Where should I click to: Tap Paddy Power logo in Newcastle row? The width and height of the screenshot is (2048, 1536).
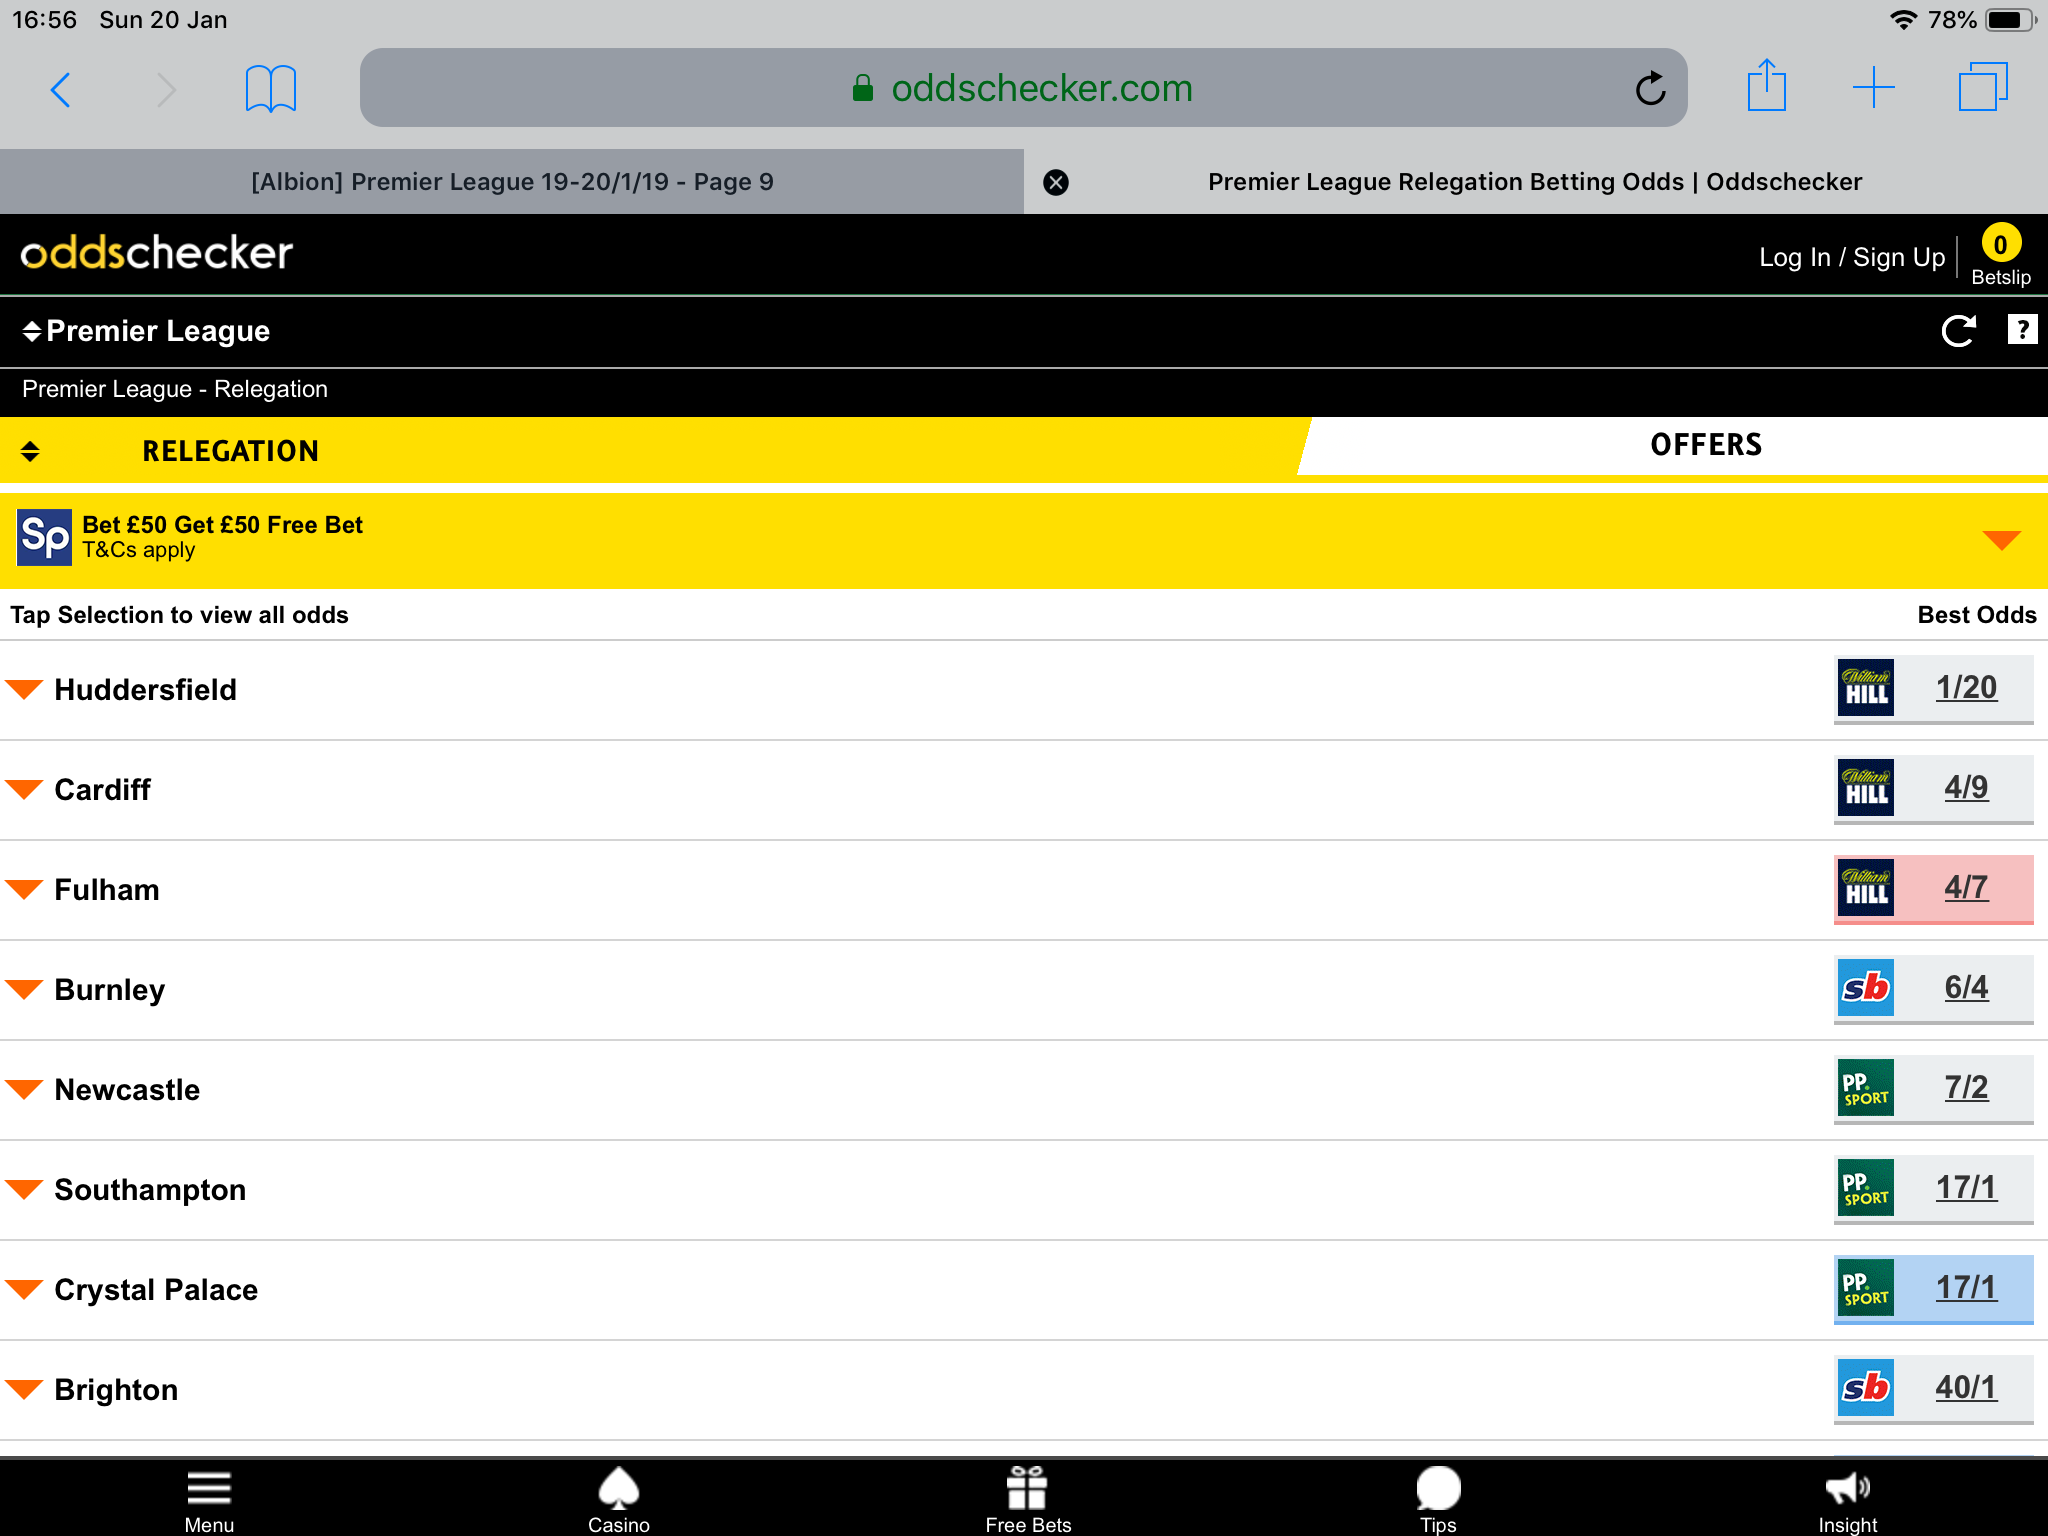[x=1866, y=1088]
